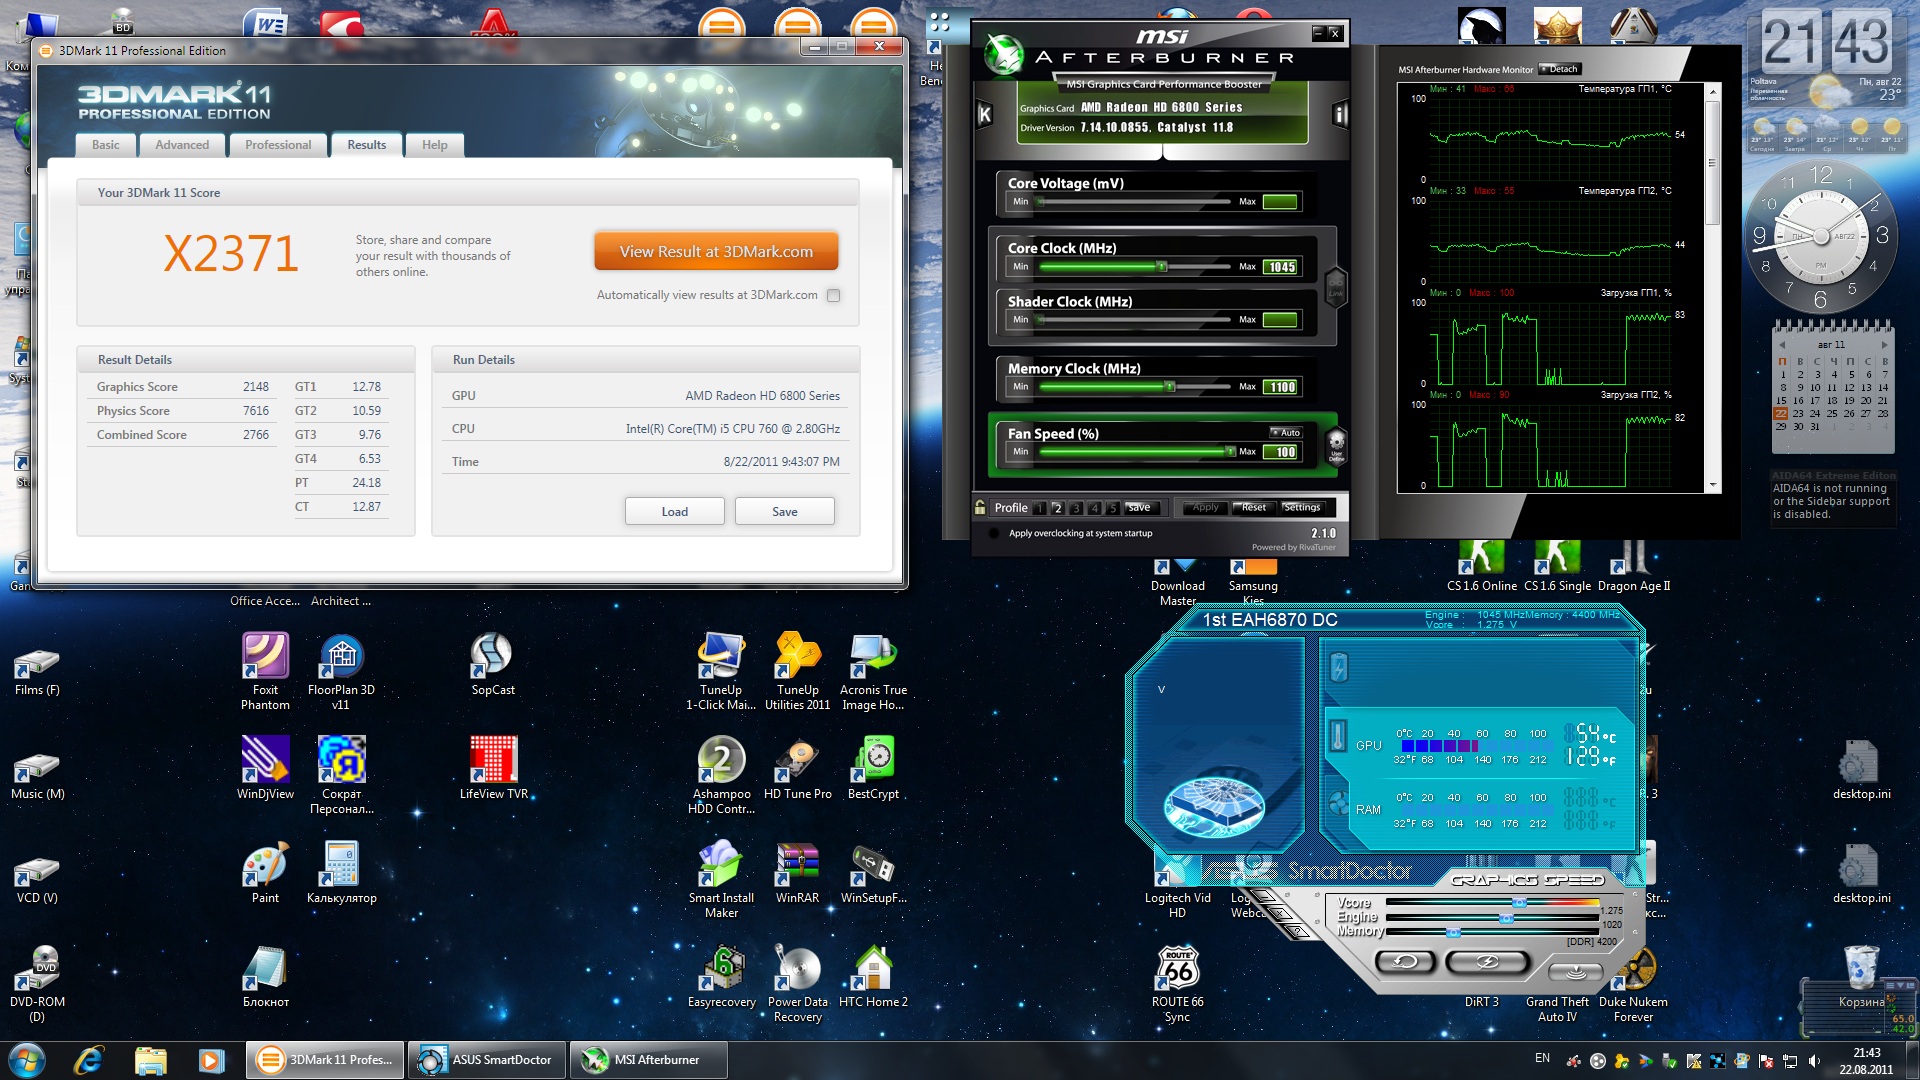Click SmartDoctor's lightning apply button
1920x1080 pixels.
(1487, 962)
